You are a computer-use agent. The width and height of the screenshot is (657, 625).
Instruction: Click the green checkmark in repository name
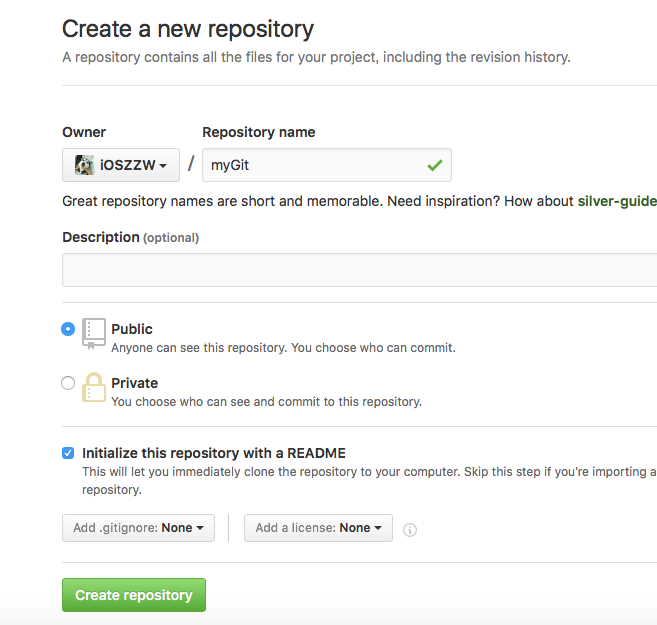tap(434, 165)
